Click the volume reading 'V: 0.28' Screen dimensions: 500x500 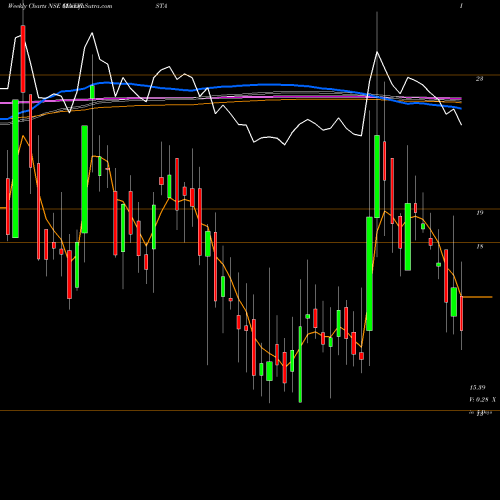pyautogui.click(x=478, y=399)
